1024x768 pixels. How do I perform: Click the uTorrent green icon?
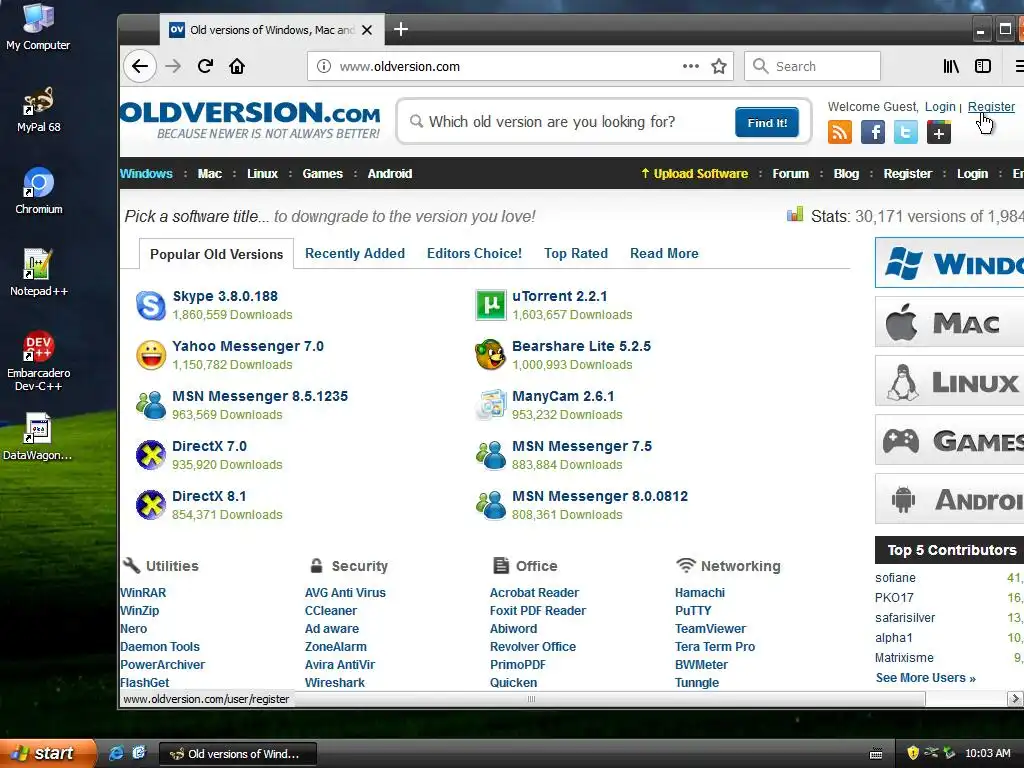pos(491,306)
